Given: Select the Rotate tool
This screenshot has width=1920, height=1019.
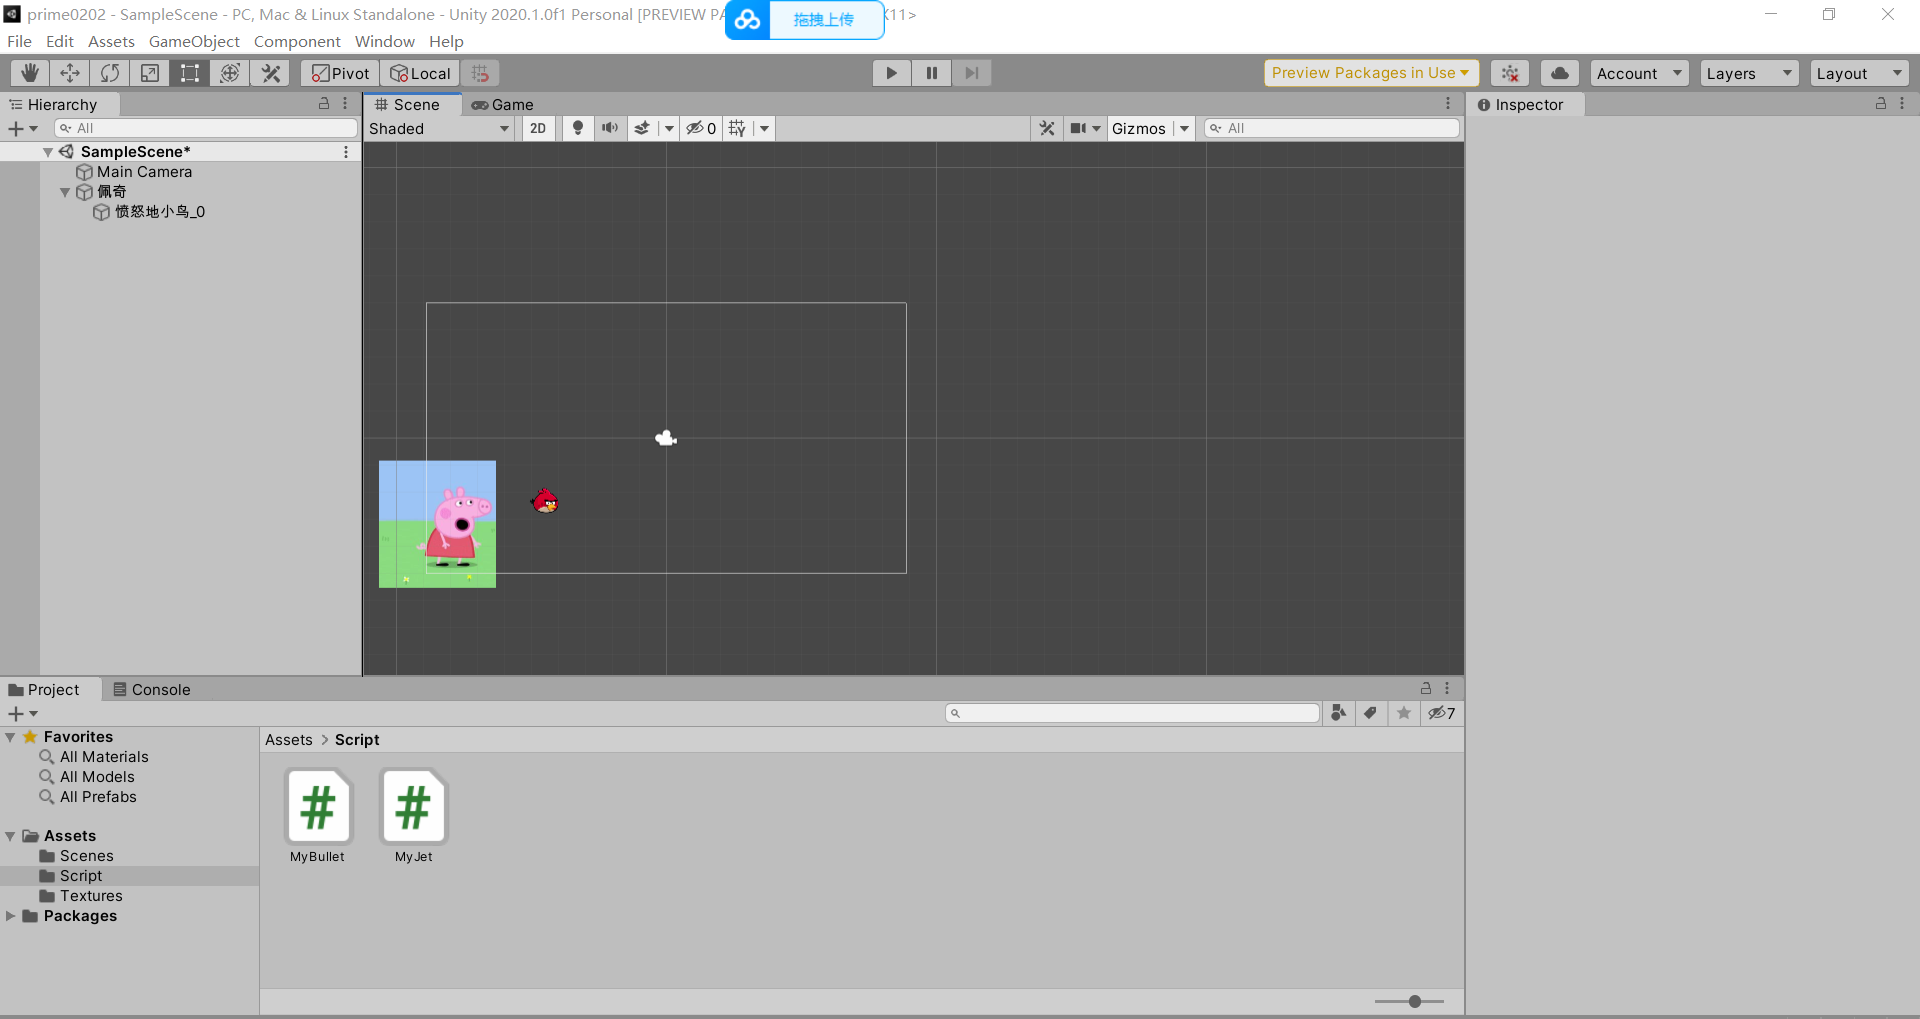Looking at the screenshot, I should coord(110,73).
